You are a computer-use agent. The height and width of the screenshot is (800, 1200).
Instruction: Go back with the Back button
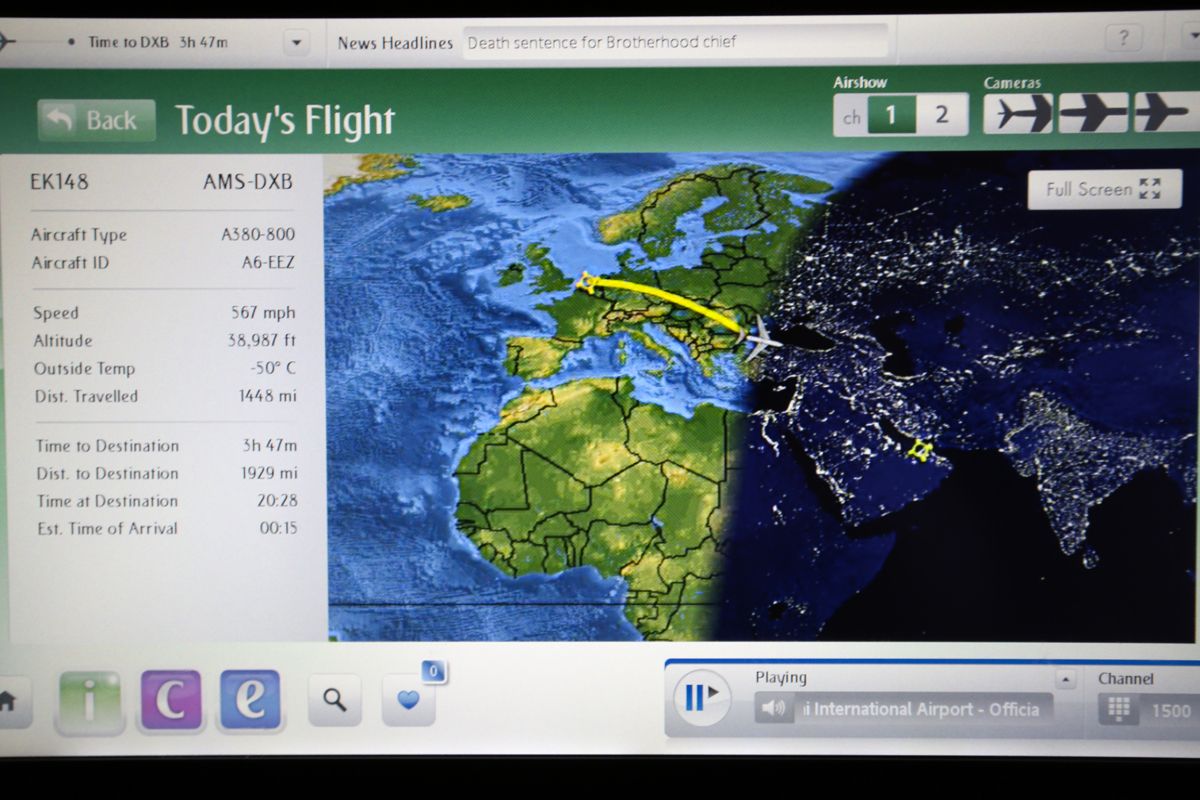97,120
